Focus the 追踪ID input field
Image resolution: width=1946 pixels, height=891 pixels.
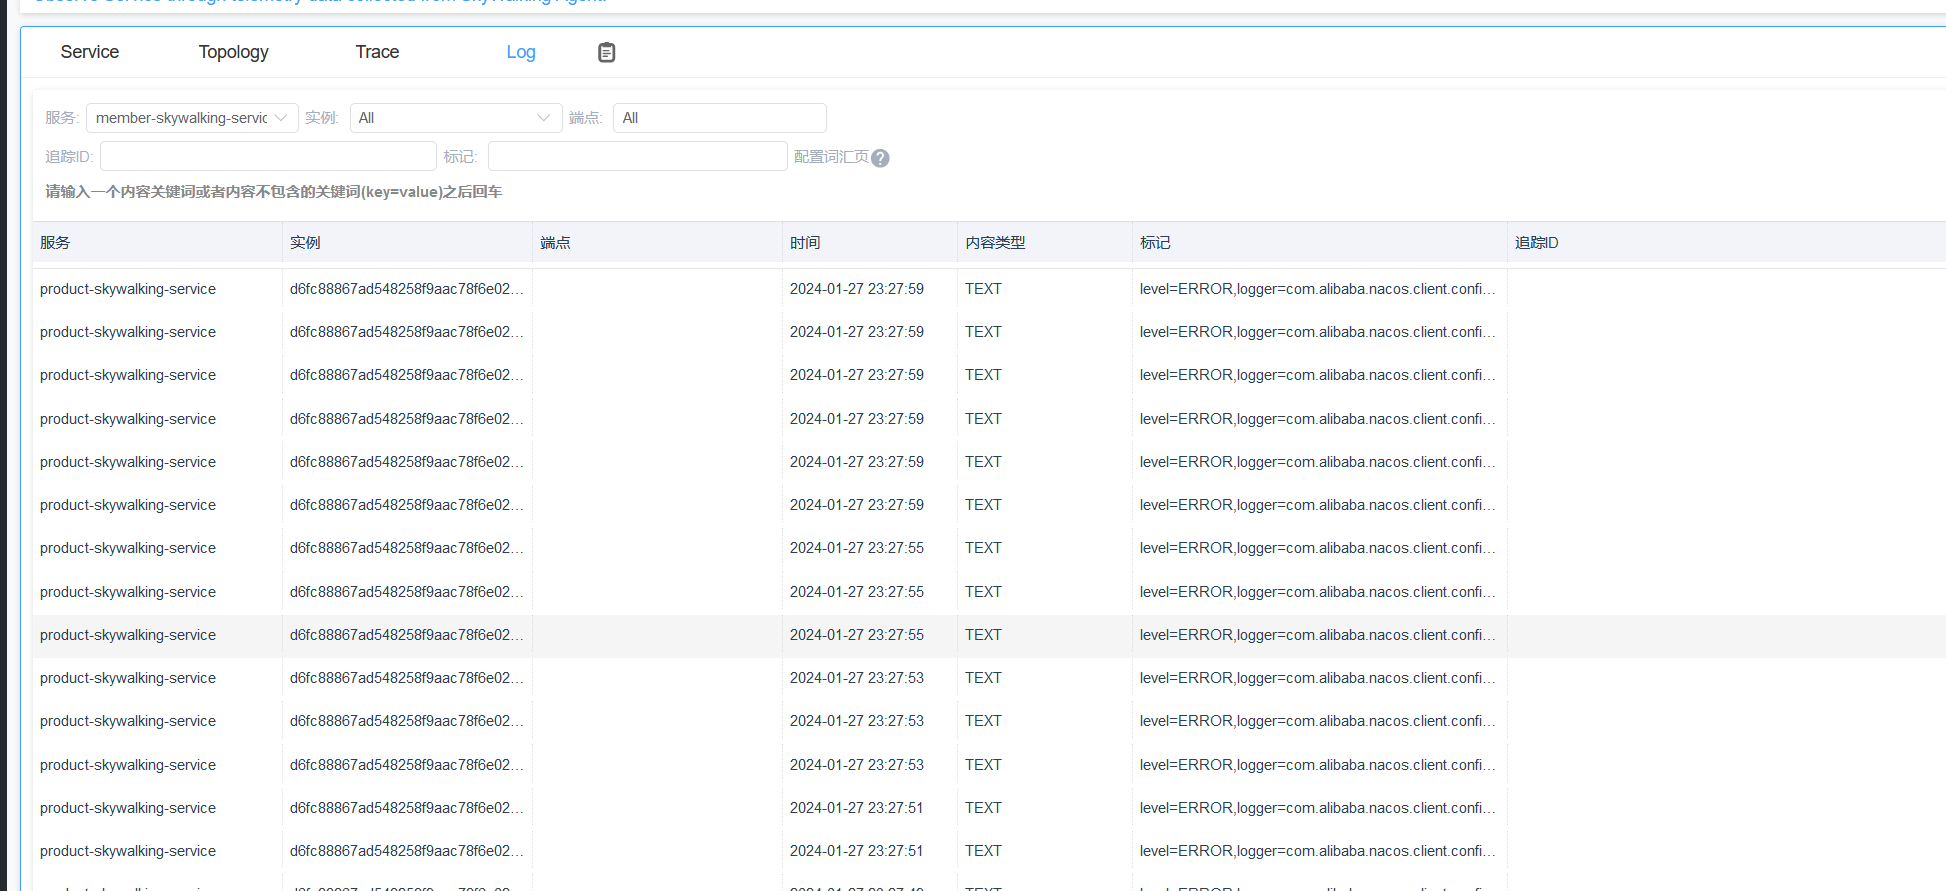point(268,156)
